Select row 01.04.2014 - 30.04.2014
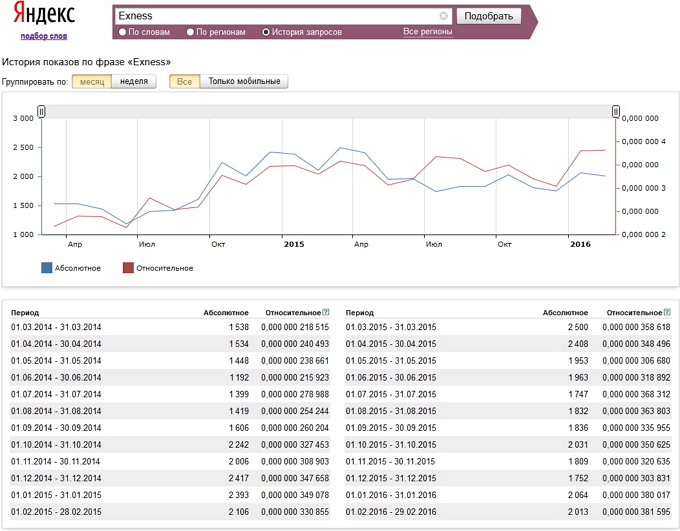Viewport: 680px width, 531px height. [x=170, y=344]
